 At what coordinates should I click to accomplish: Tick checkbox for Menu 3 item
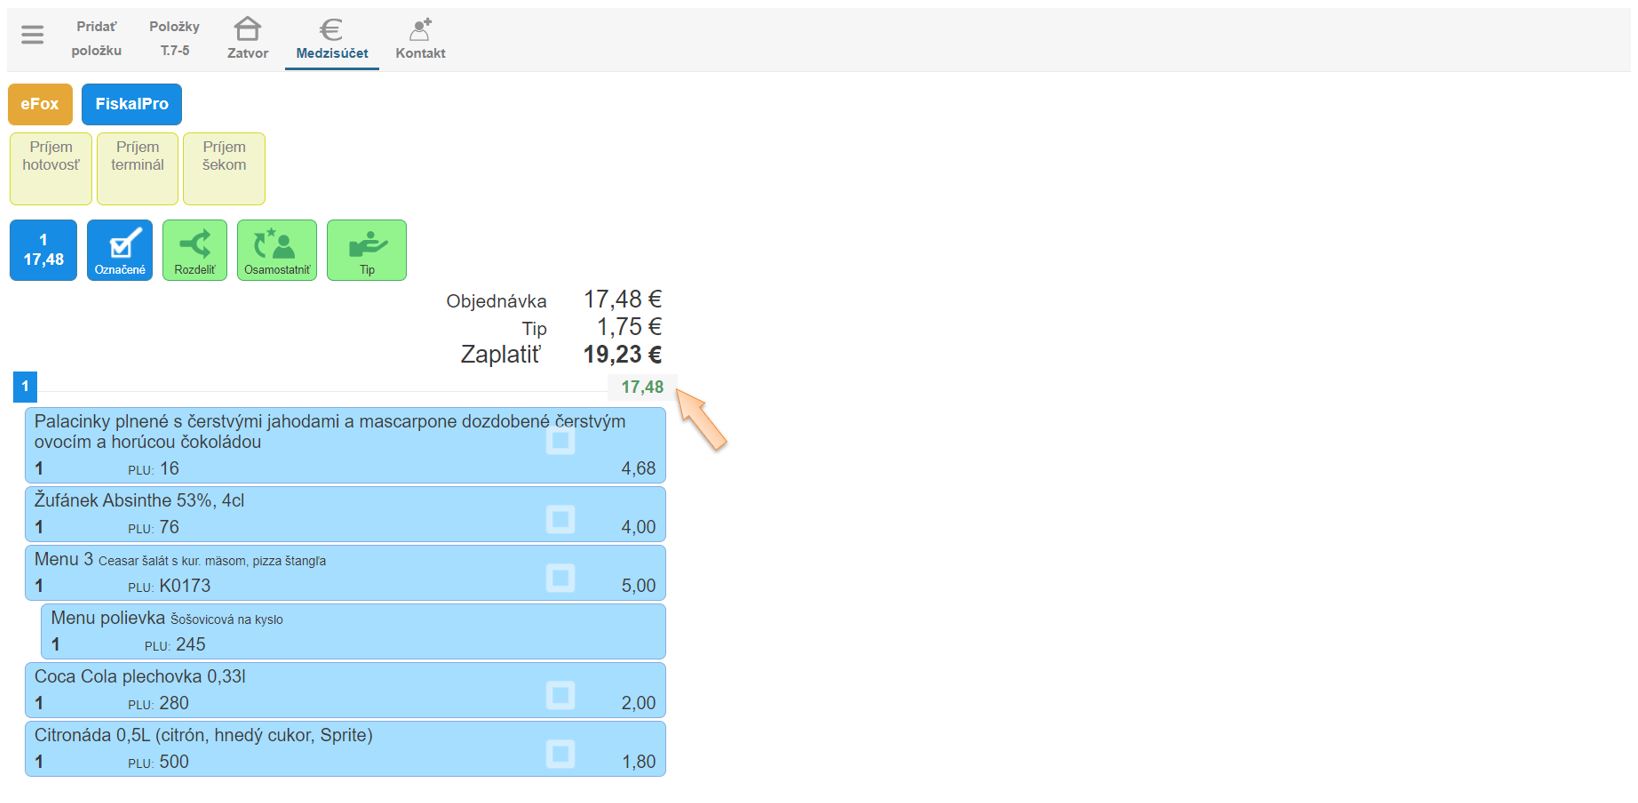(560, 578)
